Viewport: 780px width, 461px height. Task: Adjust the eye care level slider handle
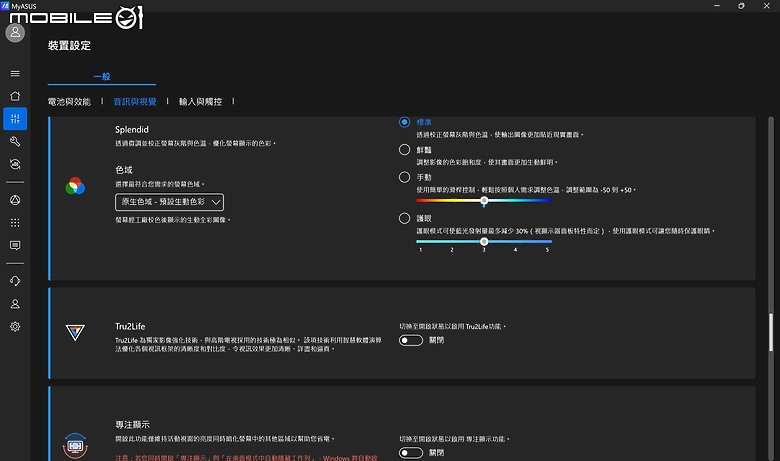tap(484, 242)
